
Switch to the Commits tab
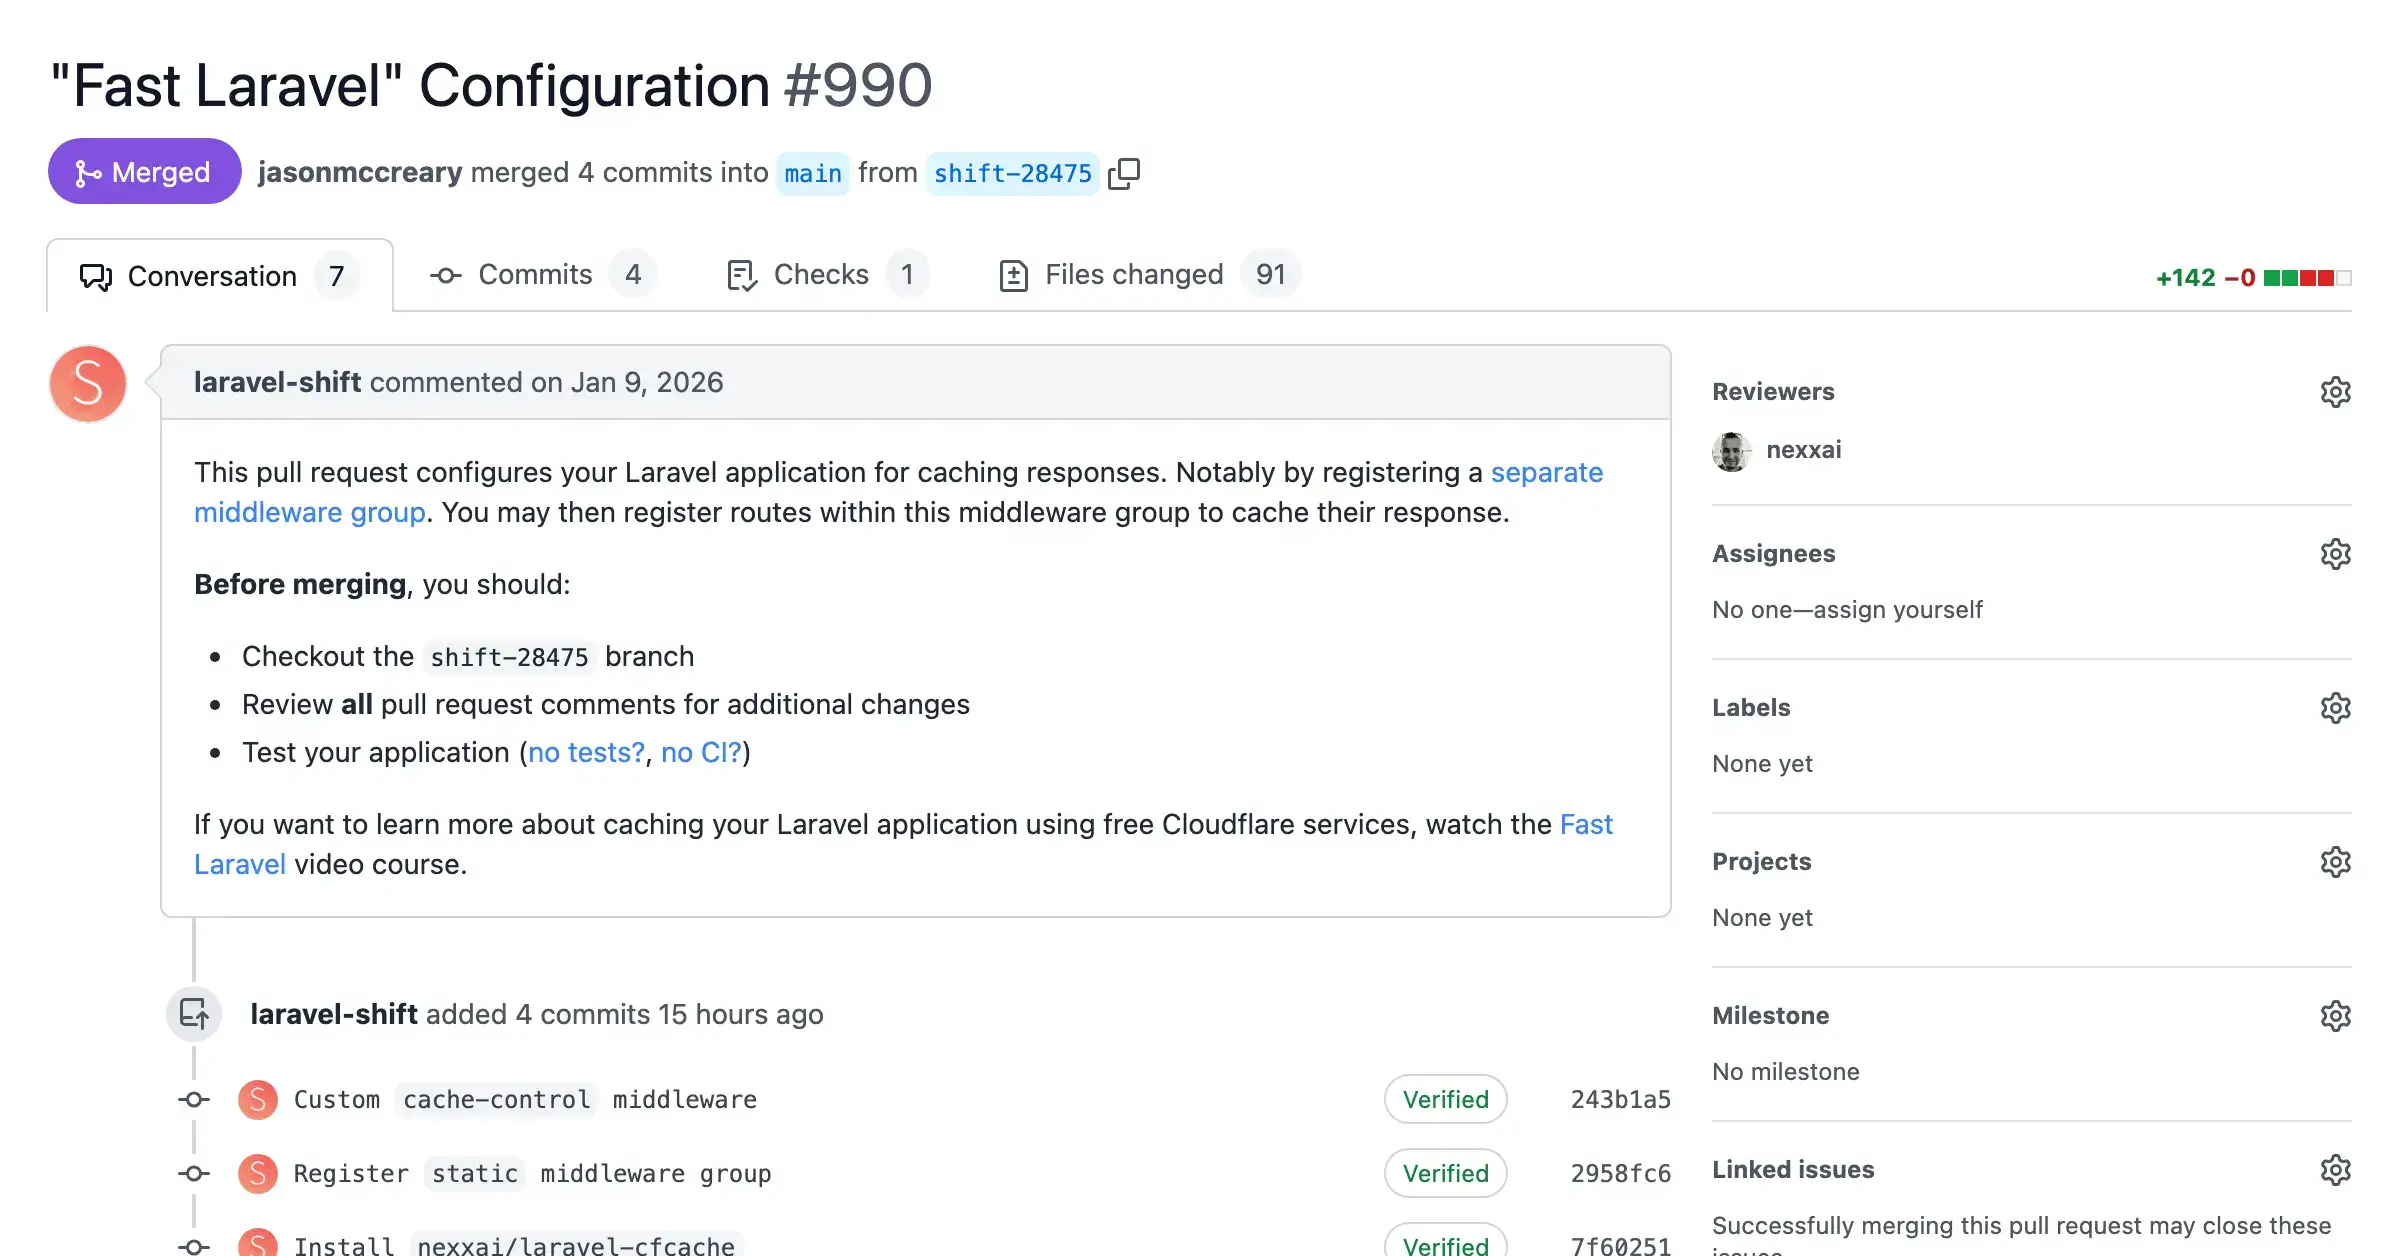pos(535,274)
